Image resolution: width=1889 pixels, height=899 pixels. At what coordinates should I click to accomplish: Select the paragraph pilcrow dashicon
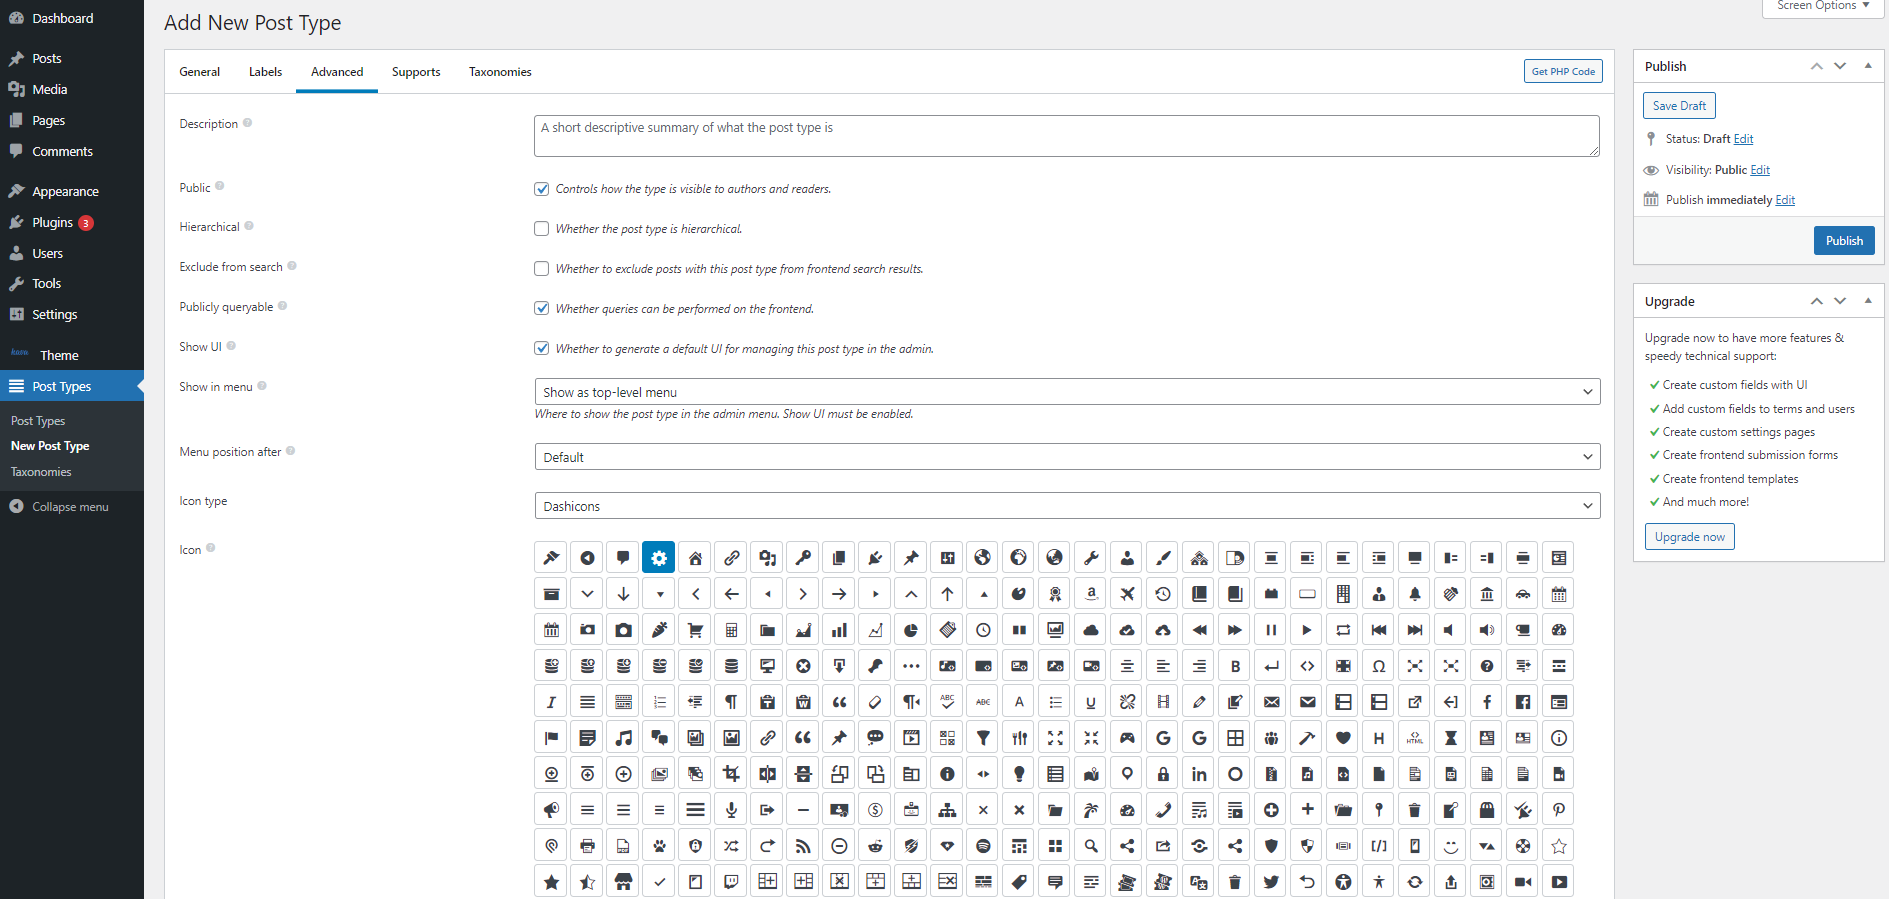point(731,702)
